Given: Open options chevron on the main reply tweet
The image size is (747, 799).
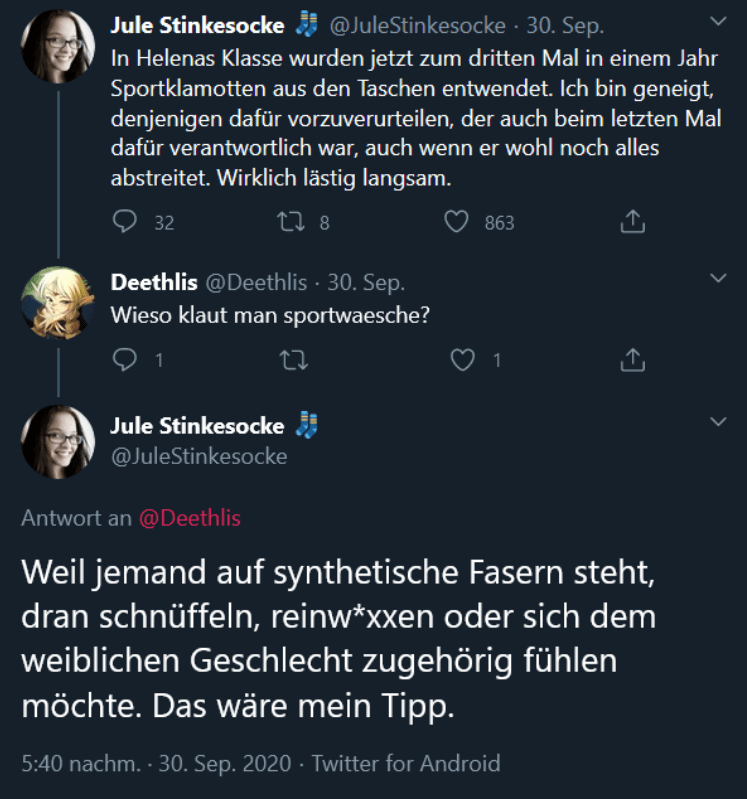Looking at the screenshot, I should point(718,422).
